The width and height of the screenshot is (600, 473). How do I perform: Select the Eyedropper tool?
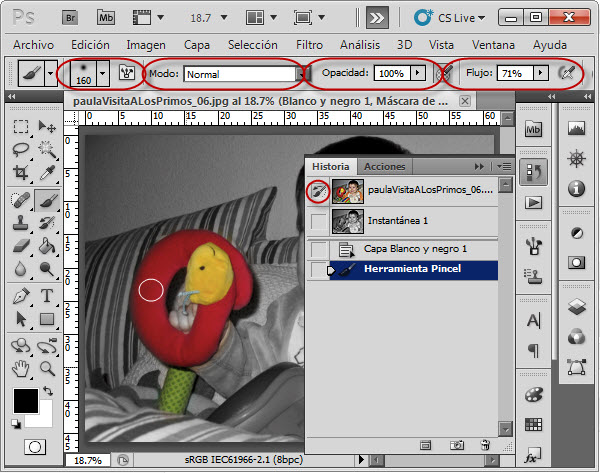pyautogui.click(x=47, y=173)
